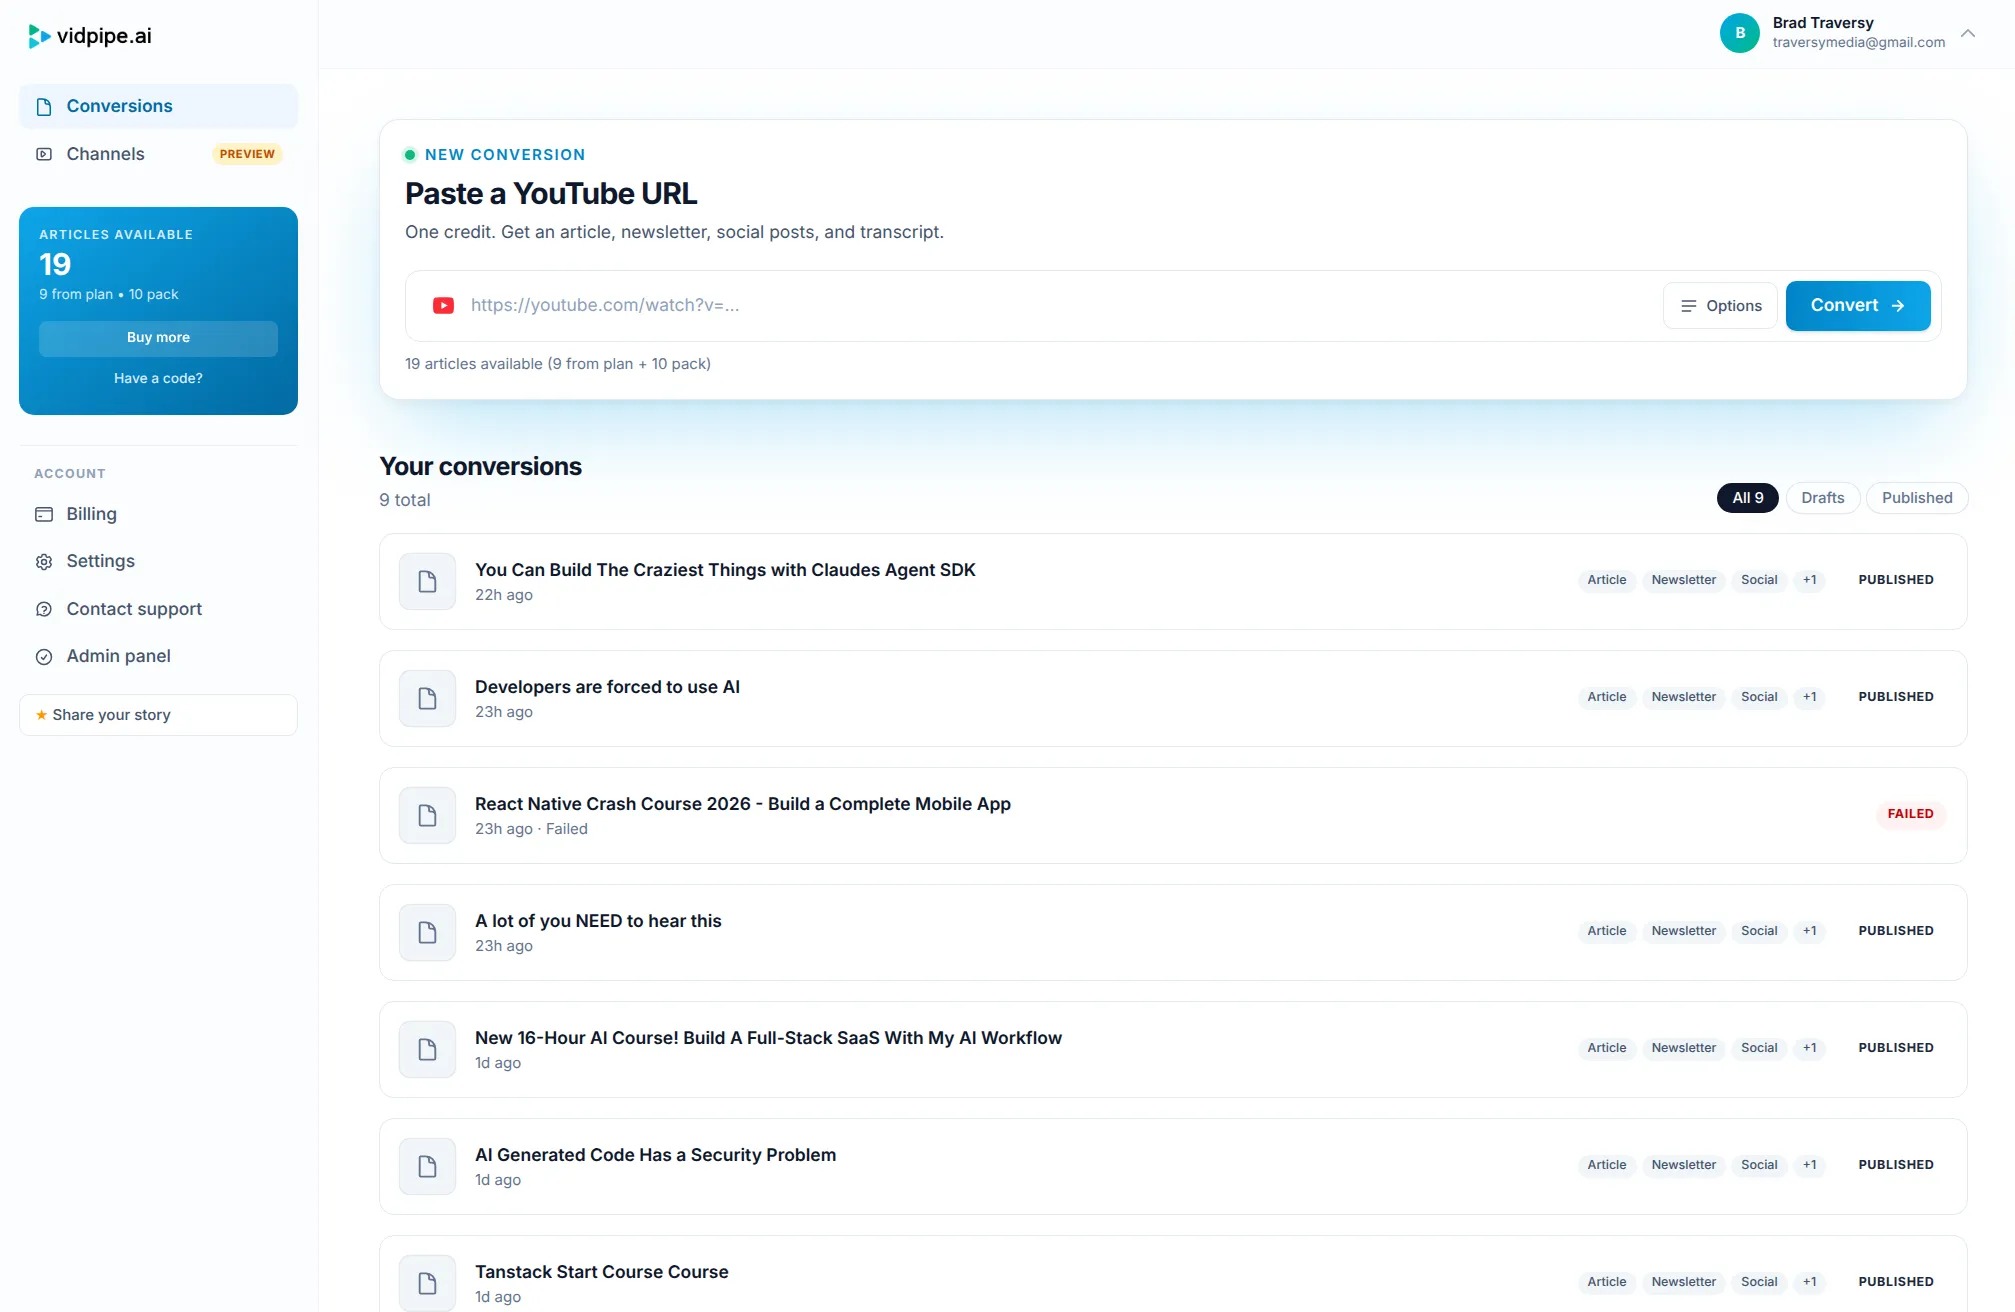Click Newsletter tag on New 16-Hour AI Course row
The image size is (2015, 1312).
(x=1683, y=1048)
